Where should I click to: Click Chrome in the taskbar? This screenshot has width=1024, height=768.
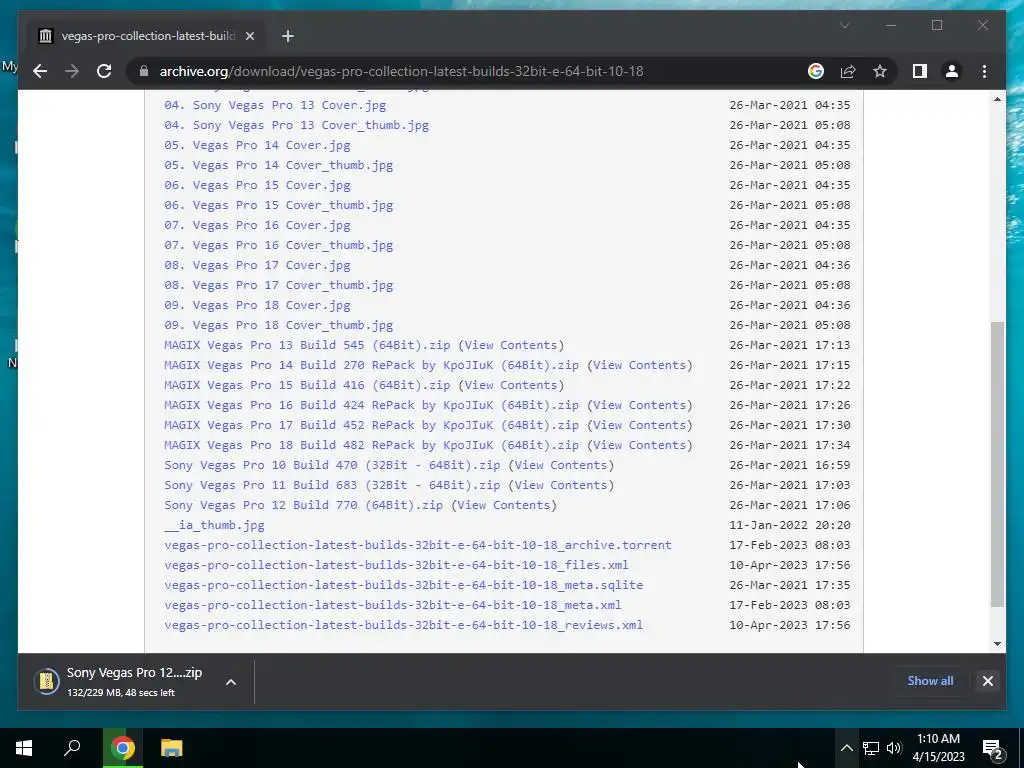click(x=123, y=748)
